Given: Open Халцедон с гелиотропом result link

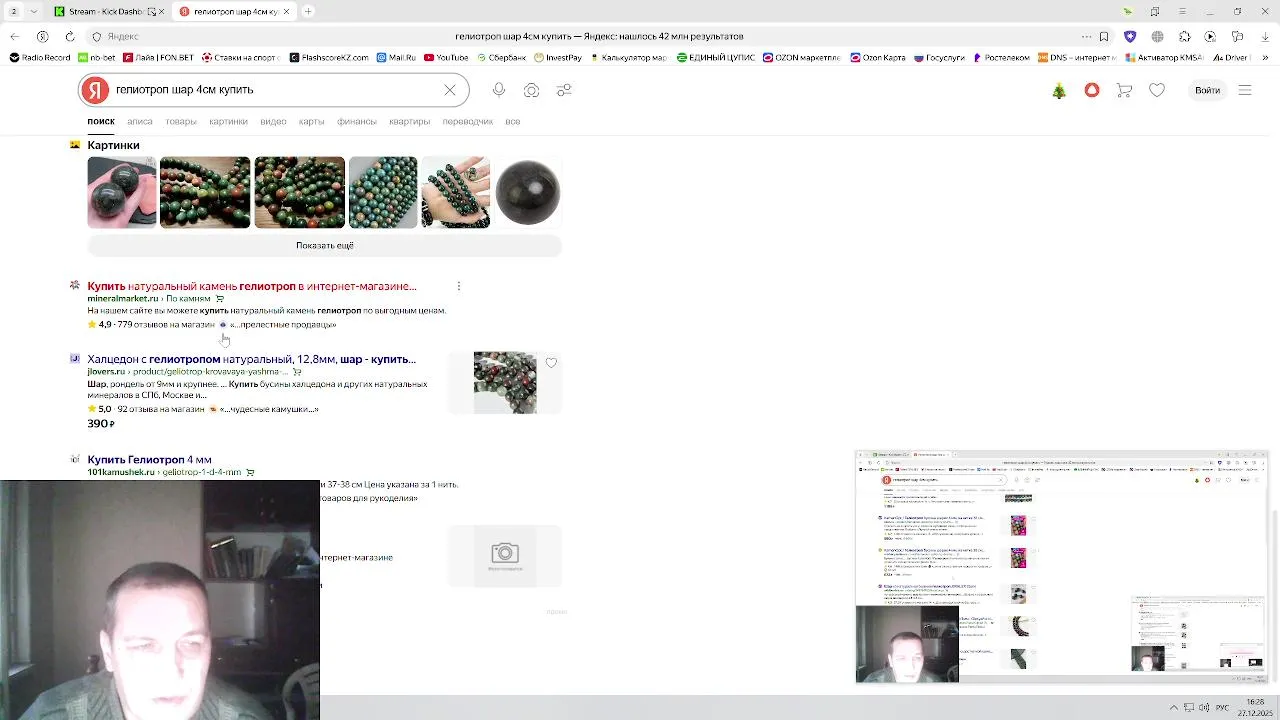Looking at the screenshot, I should 251,359.
